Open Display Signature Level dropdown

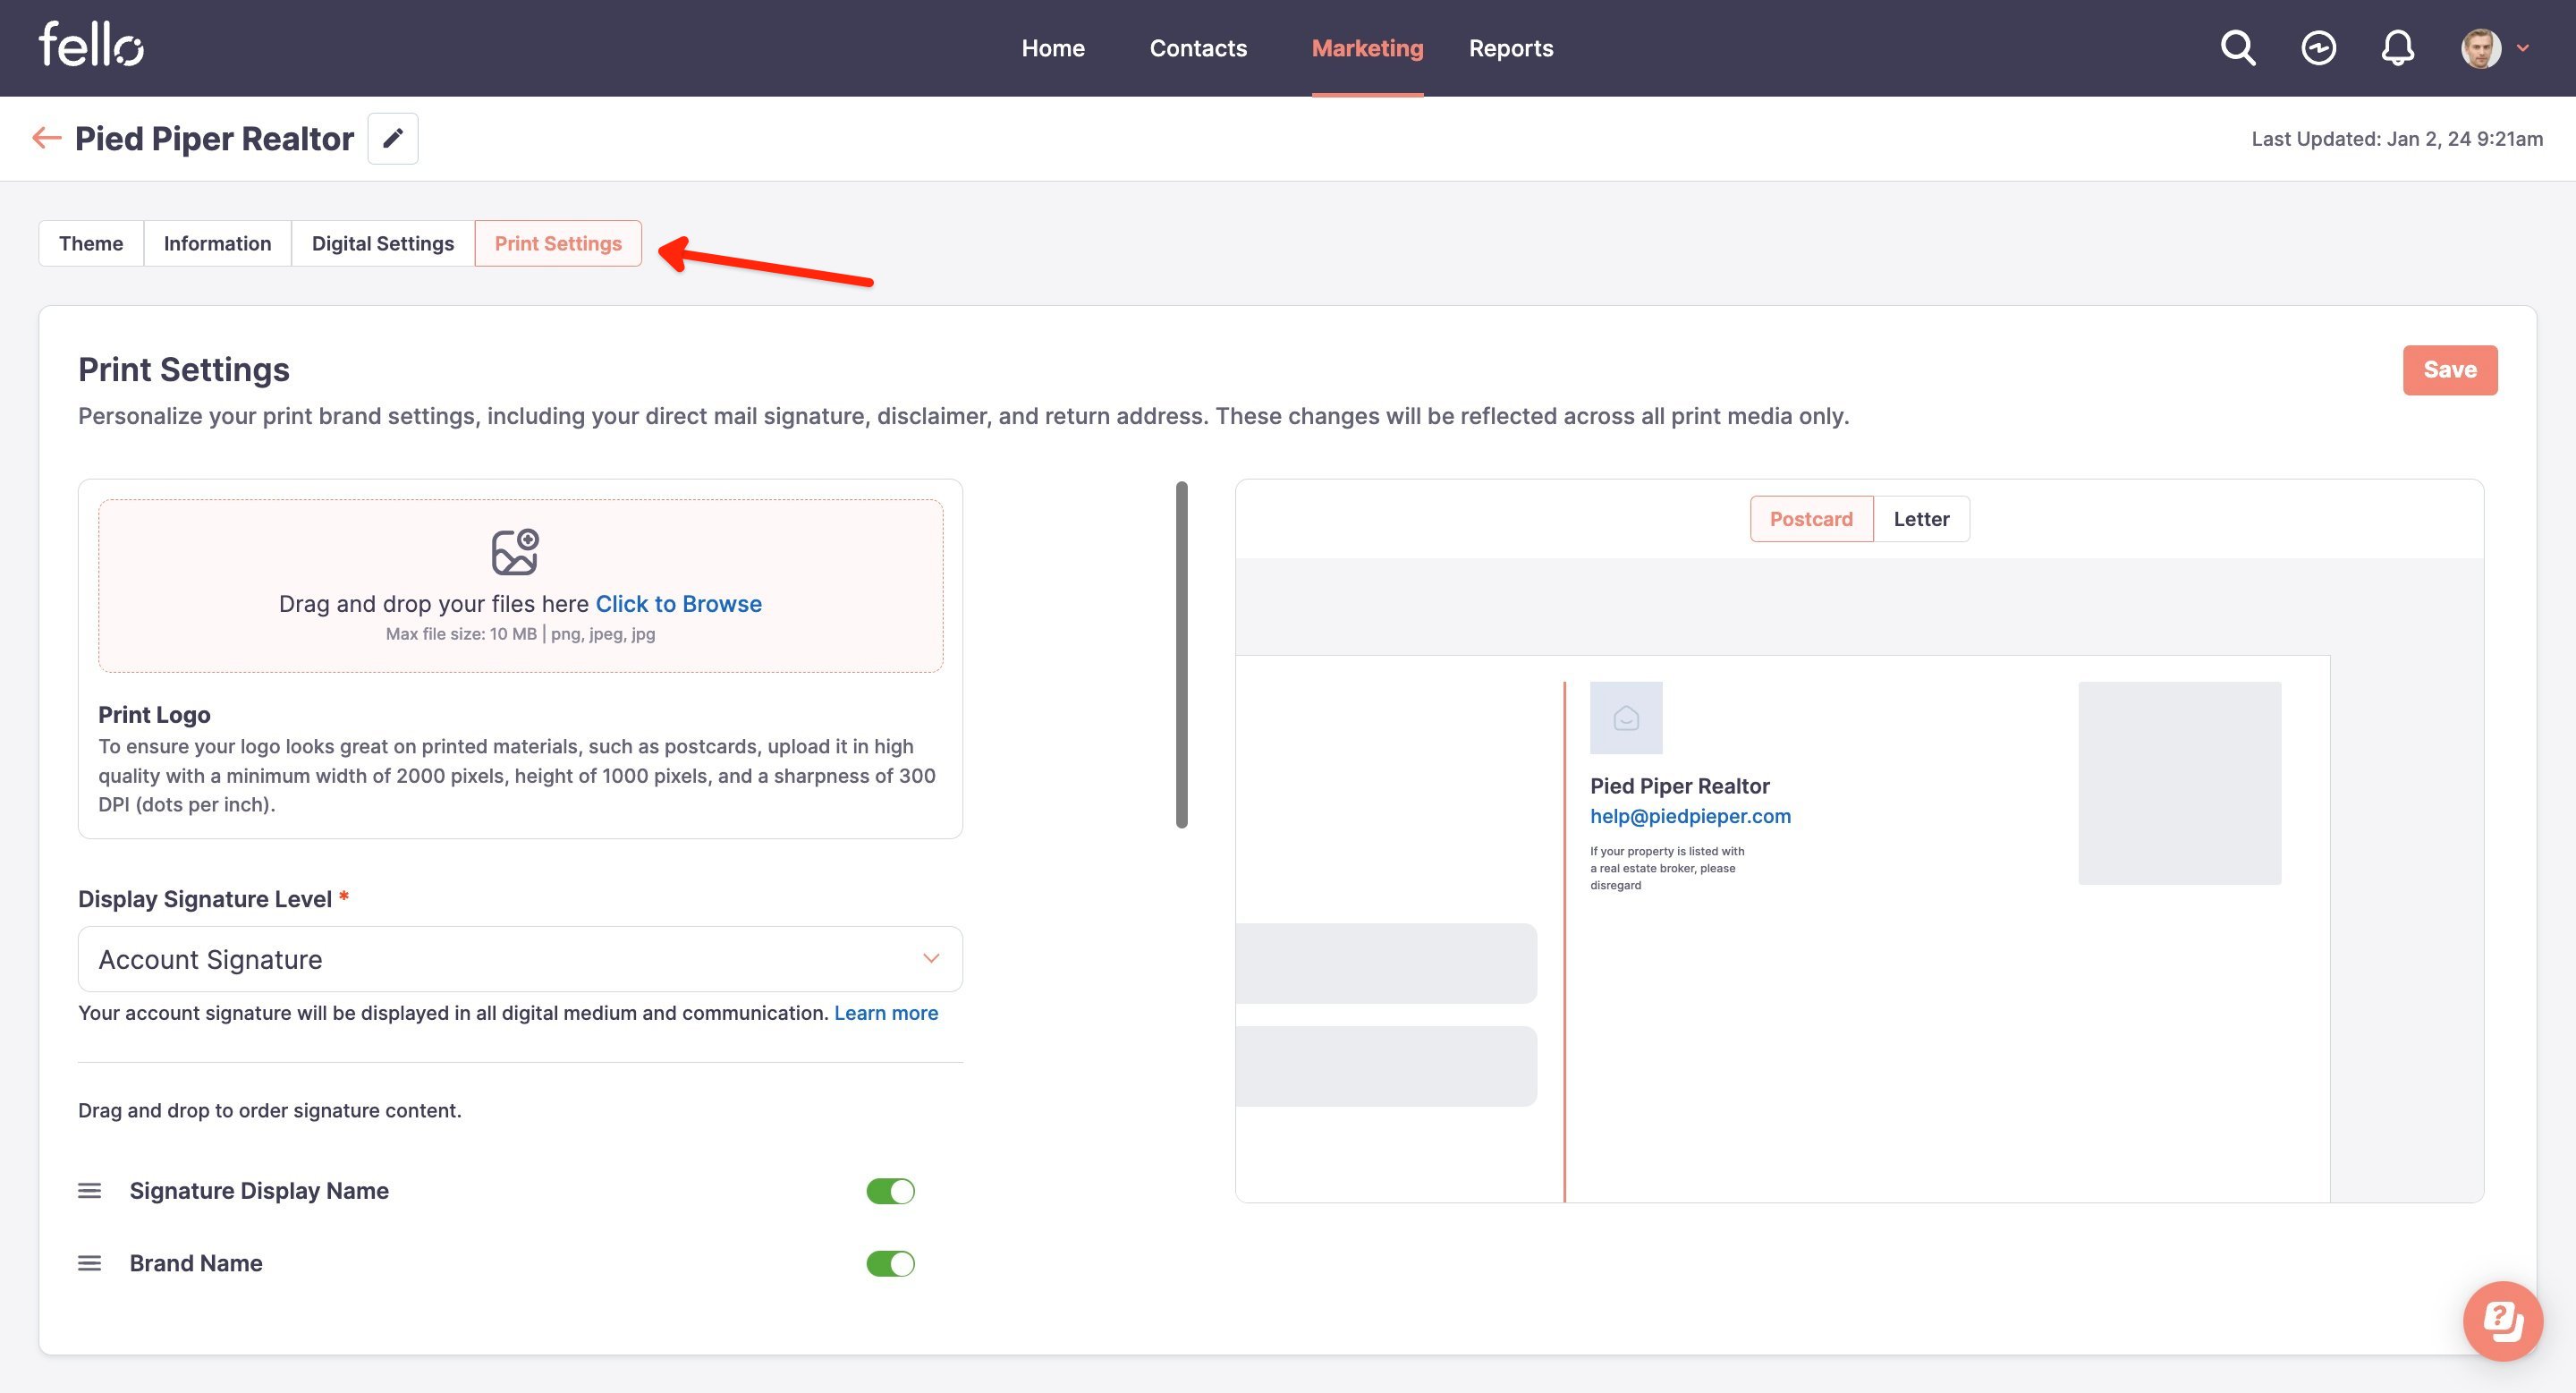[520, 959]
